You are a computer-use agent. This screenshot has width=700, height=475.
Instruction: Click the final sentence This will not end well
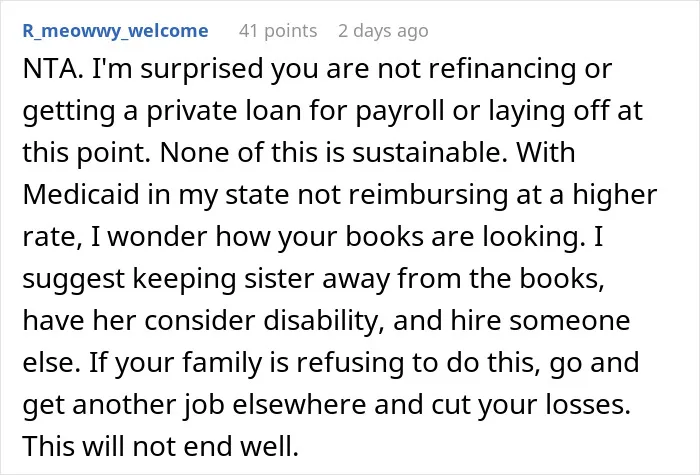pos(161,446)
